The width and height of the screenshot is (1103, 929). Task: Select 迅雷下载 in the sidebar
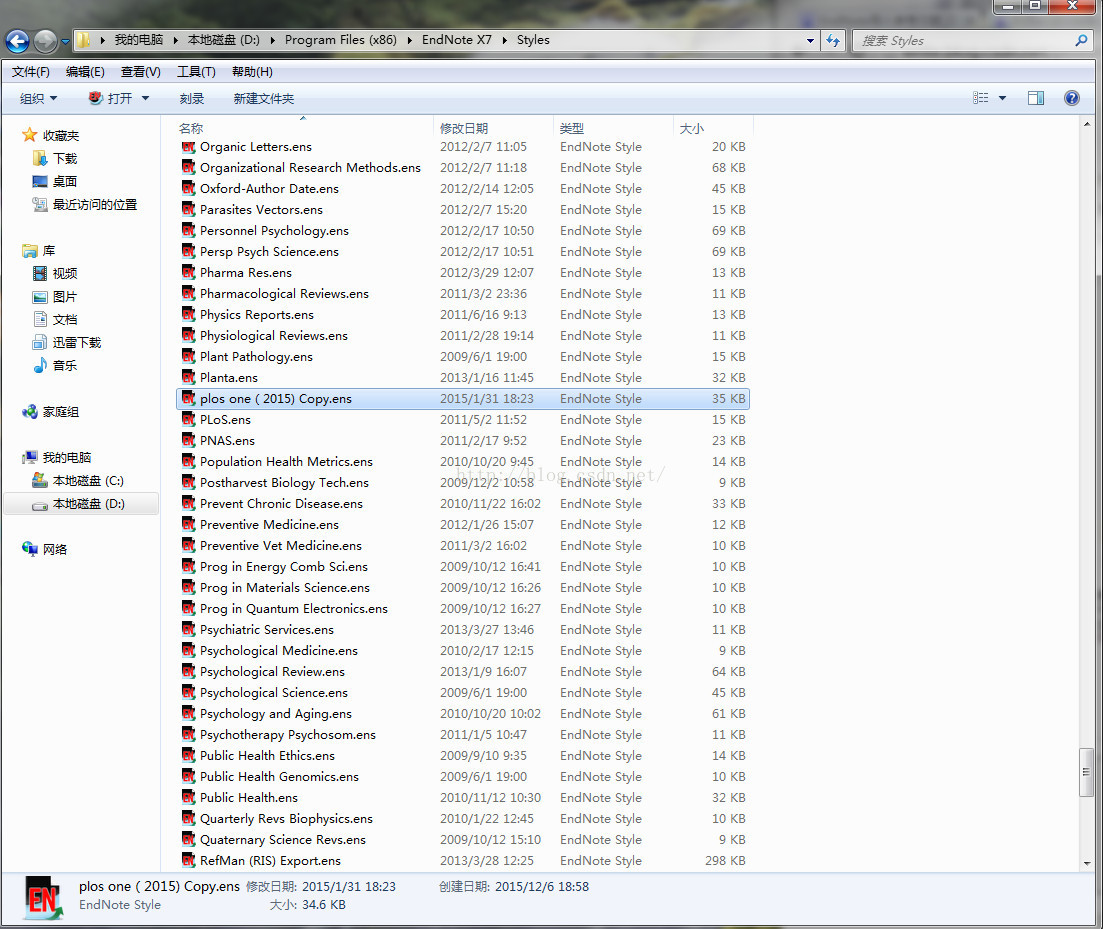[77, 342]
